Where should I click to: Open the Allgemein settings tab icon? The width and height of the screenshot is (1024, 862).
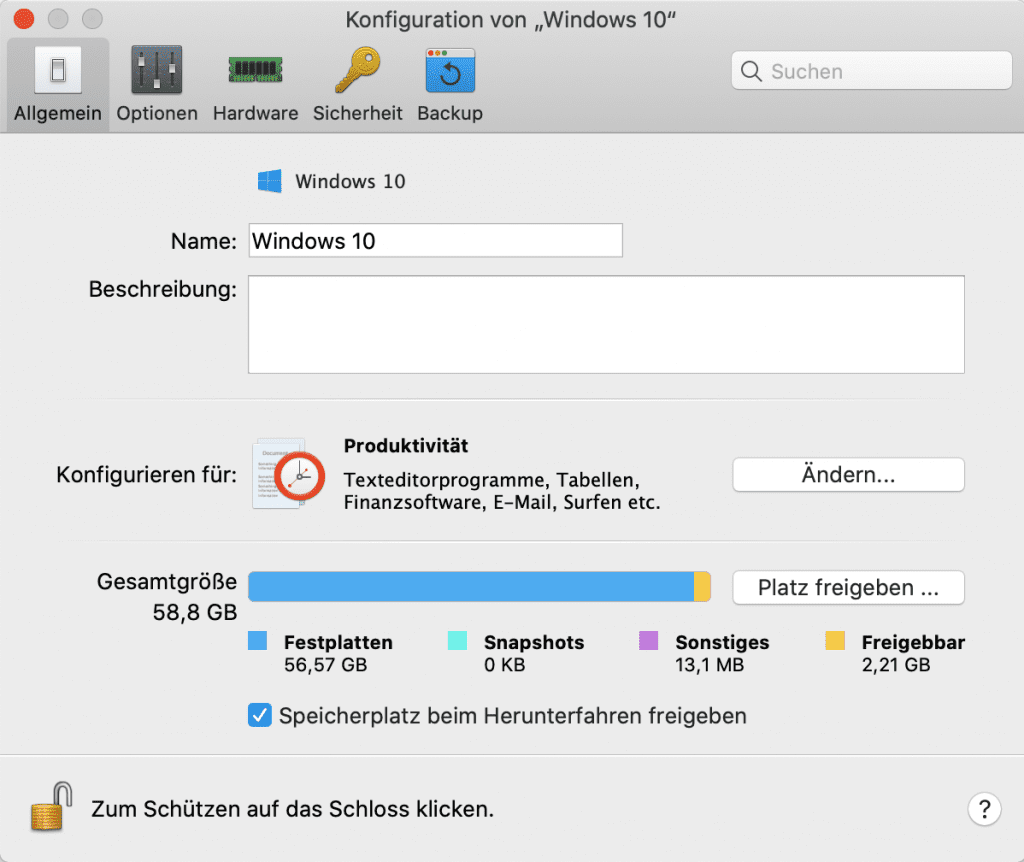(x=57, y=71)
